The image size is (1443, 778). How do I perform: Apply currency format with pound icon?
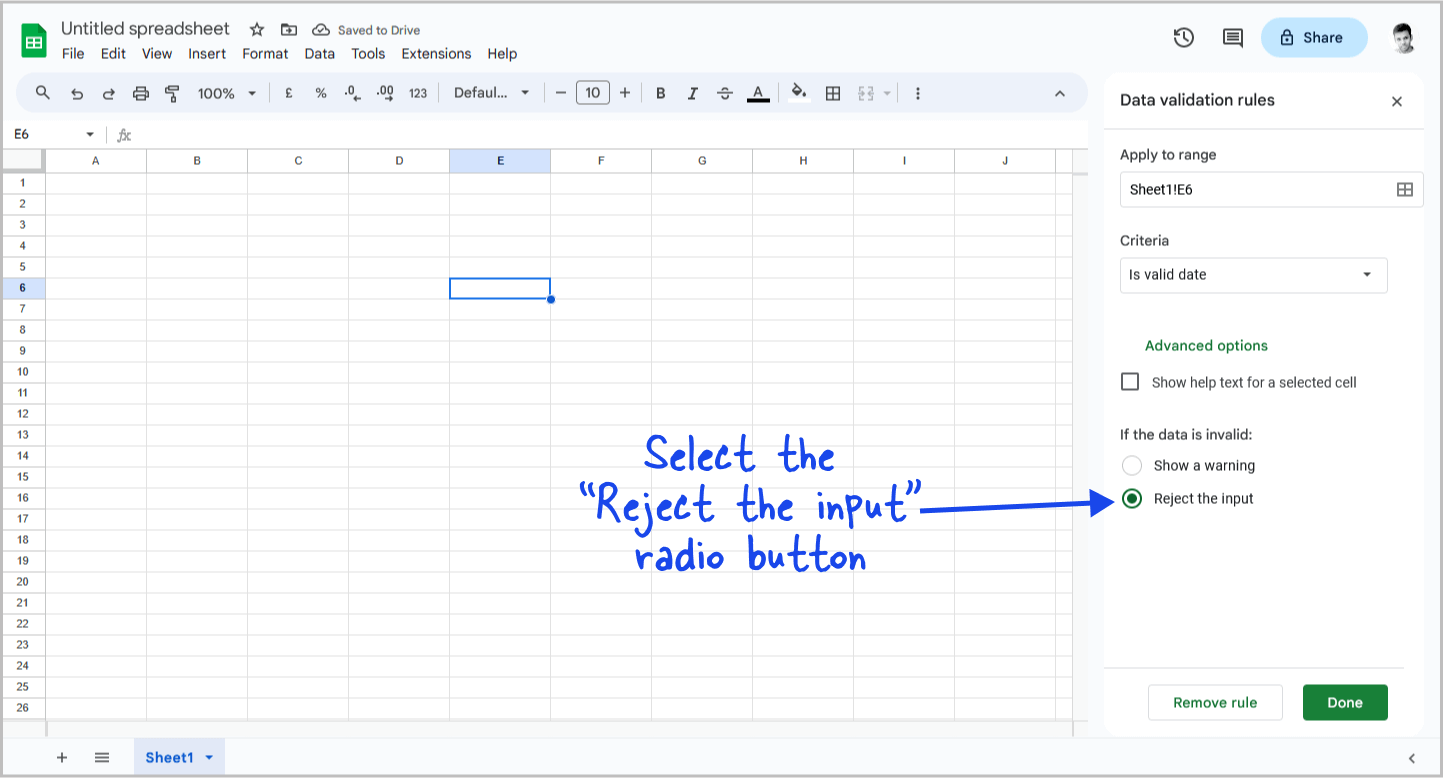coord(289,92)
